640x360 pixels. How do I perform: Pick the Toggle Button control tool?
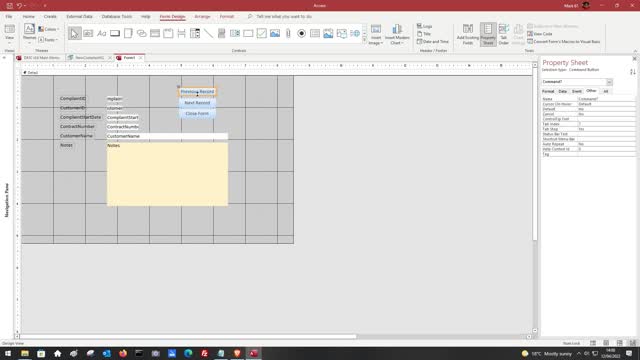coord(222,33)
